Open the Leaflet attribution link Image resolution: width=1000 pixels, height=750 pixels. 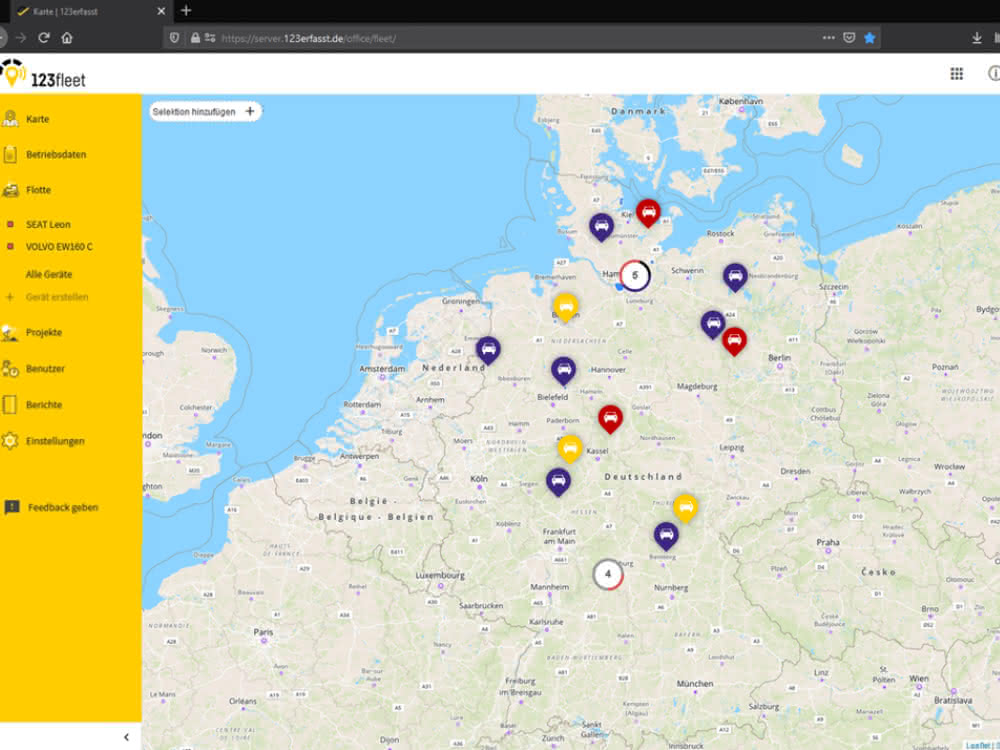coord(978,745)
